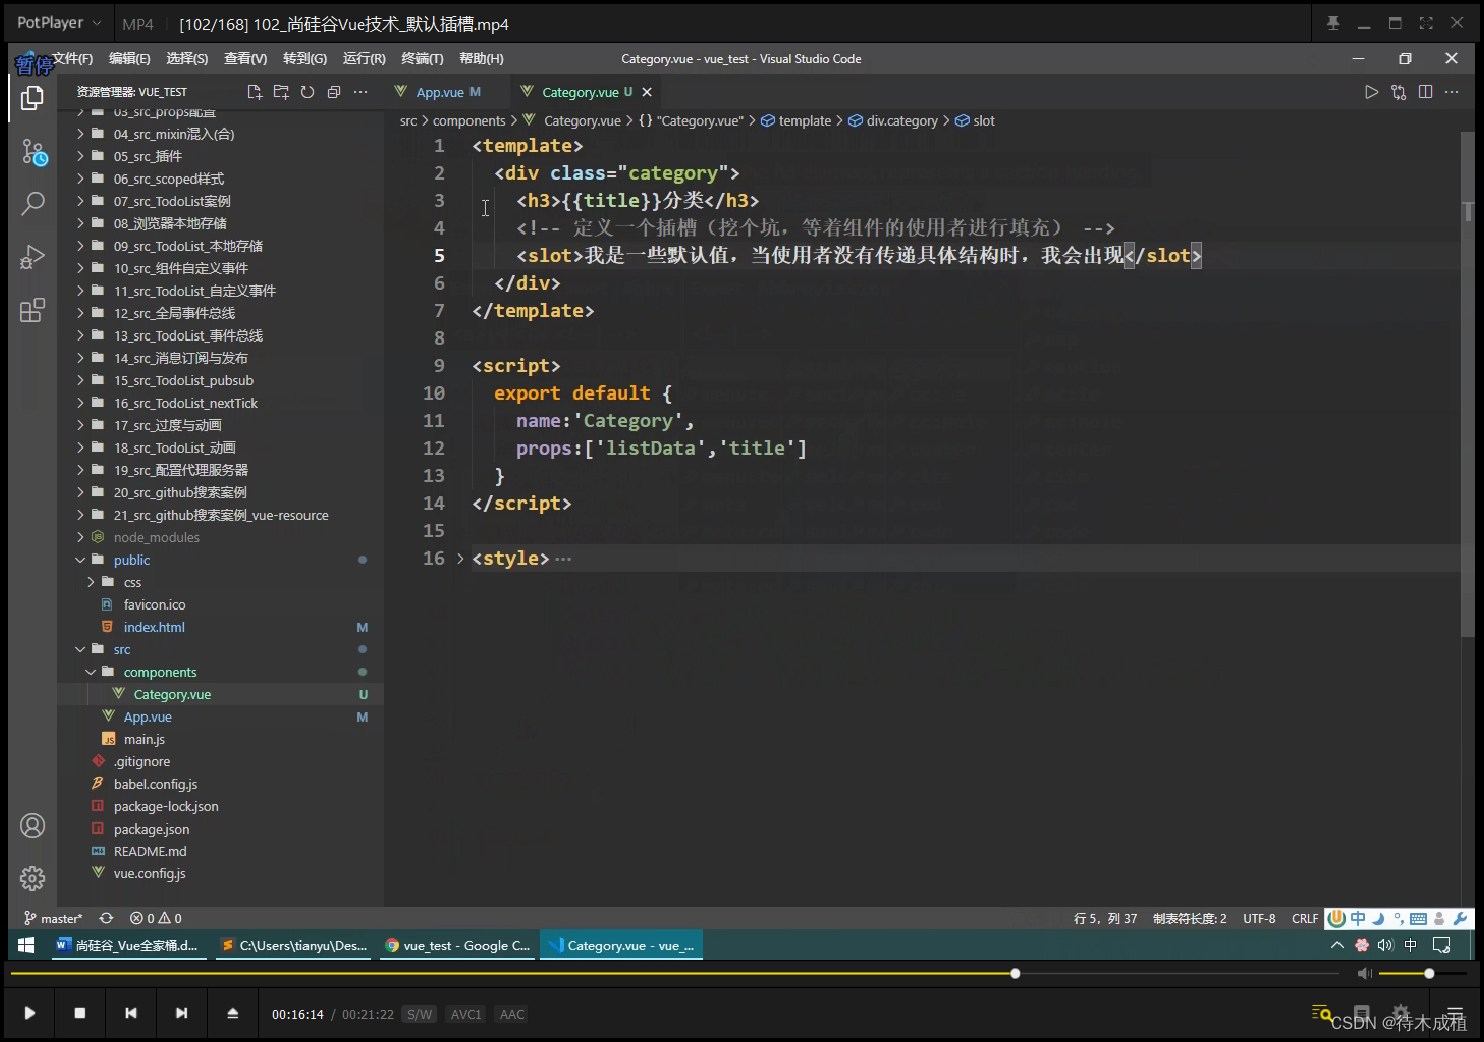This screenshot has width=1484, height=1042.
Task: Collapse all folders in explorer
Action: (334, 92)
